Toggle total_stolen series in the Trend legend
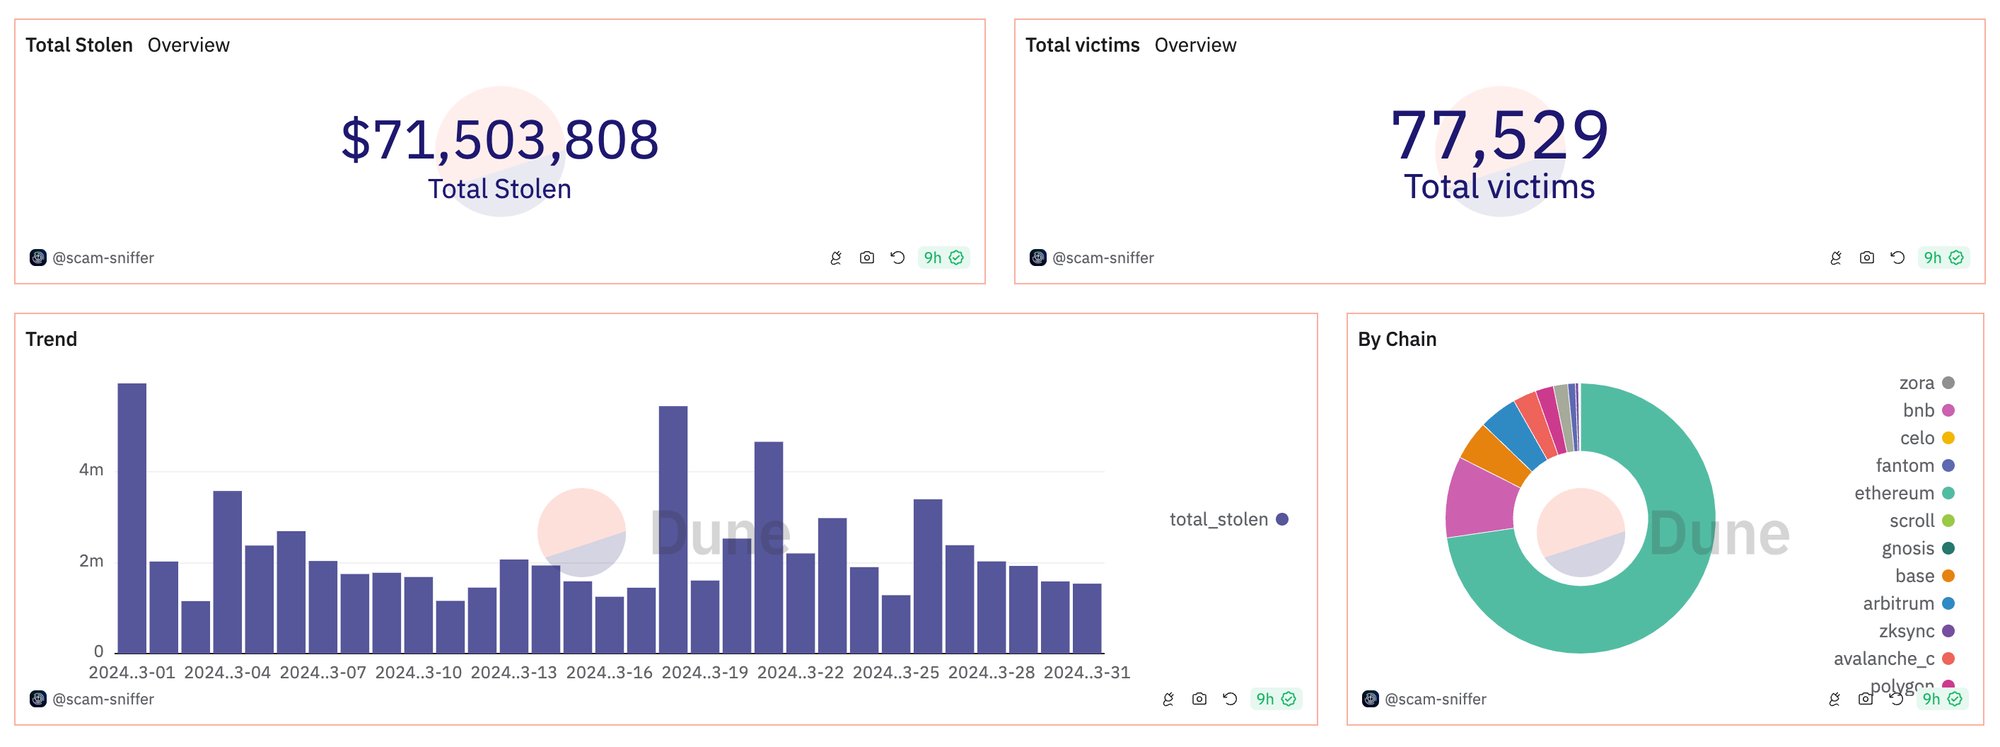 tap(1218, 519)
